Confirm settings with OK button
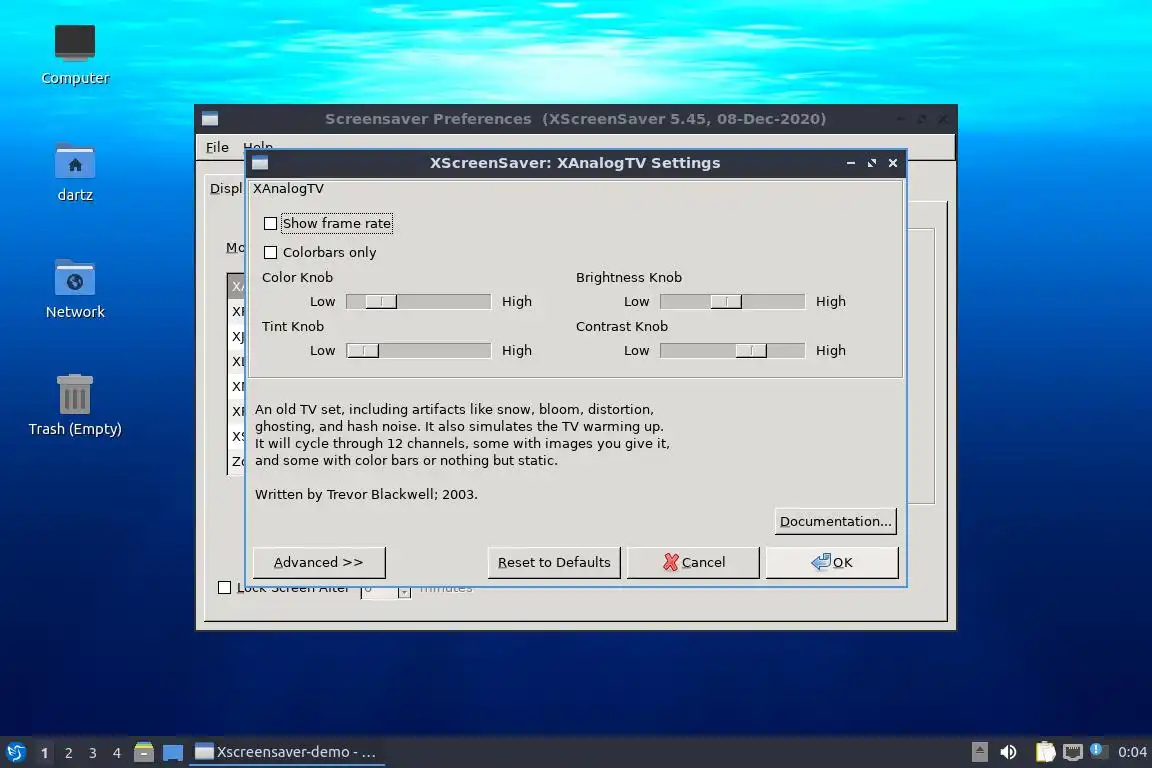 coord(832,562)
